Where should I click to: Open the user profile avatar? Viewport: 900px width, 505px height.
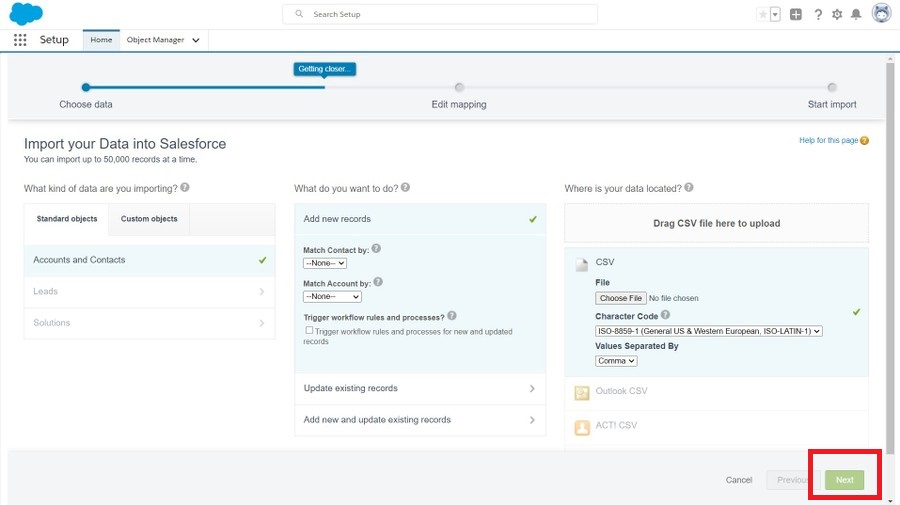coord(881,13)
